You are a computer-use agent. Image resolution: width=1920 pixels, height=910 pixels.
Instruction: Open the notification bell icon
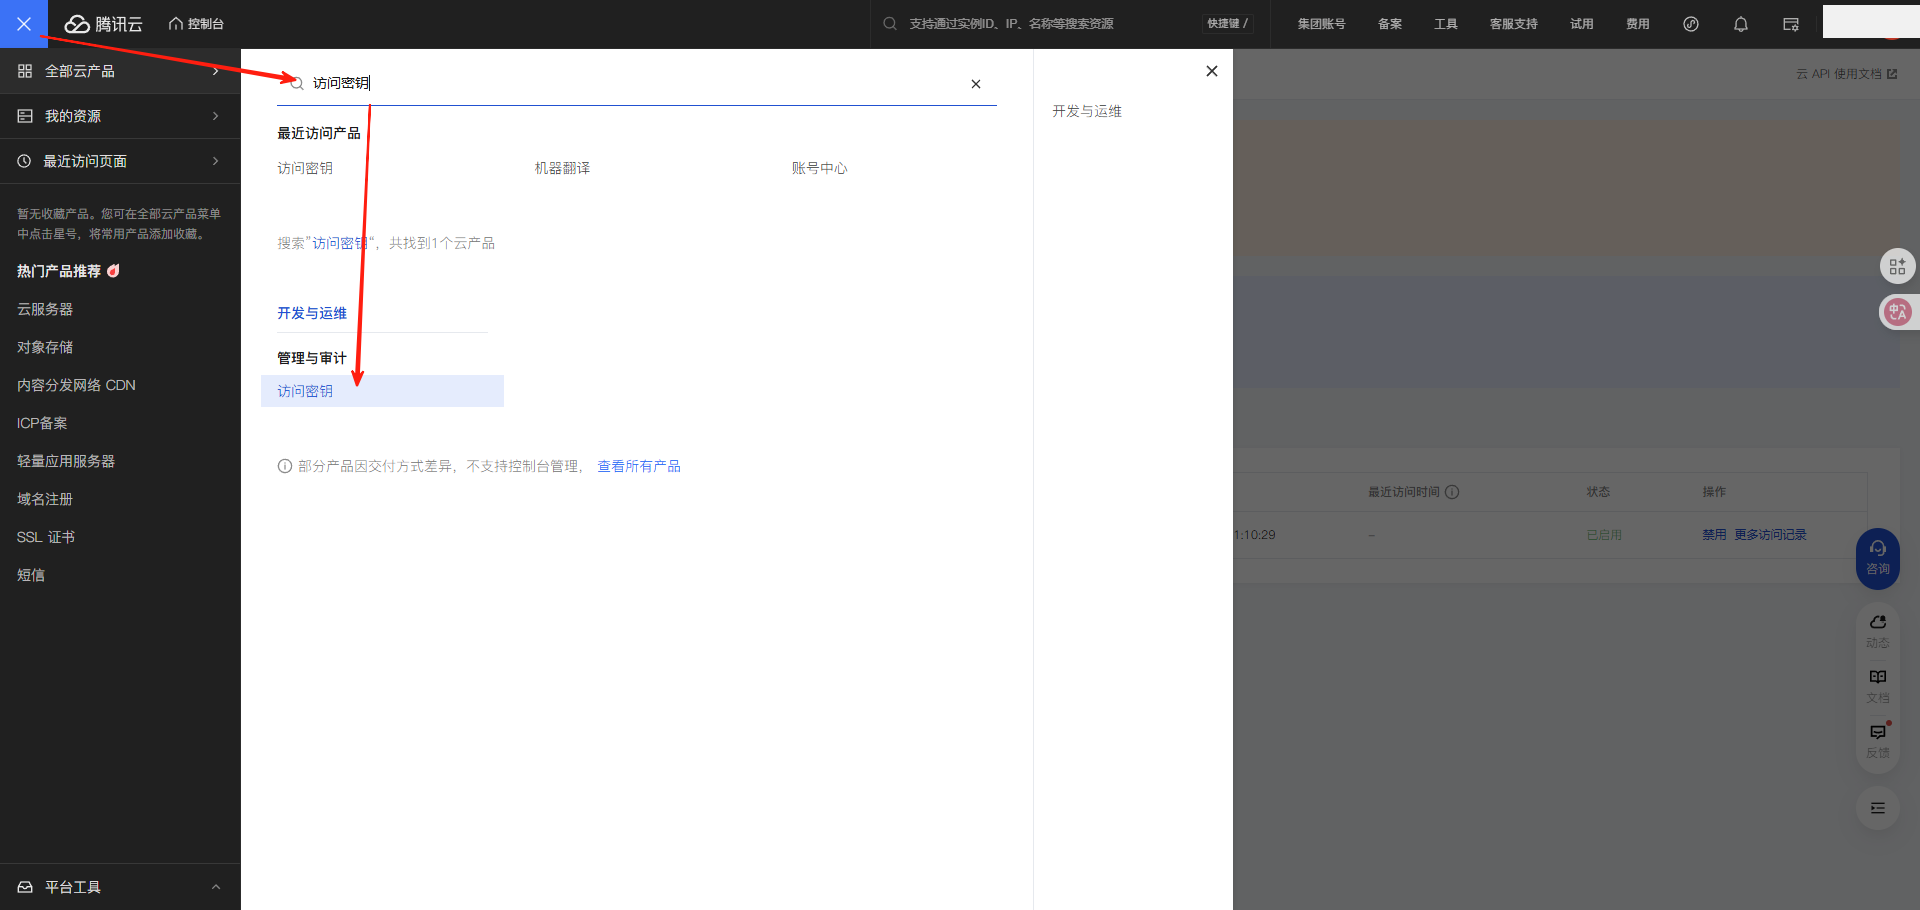(1740, 24)
